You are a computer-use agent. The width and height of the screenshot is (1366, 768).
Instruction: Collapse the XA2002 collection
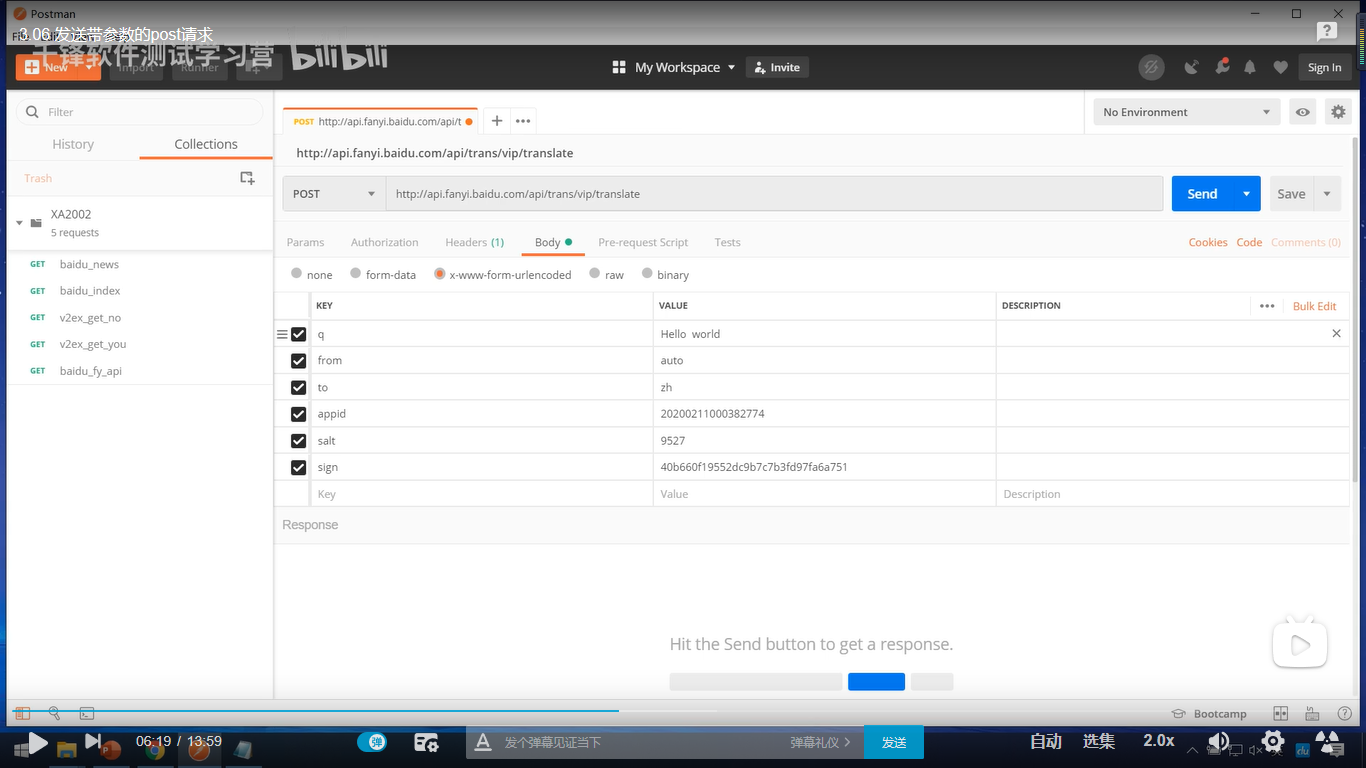[x=19, y=223]
